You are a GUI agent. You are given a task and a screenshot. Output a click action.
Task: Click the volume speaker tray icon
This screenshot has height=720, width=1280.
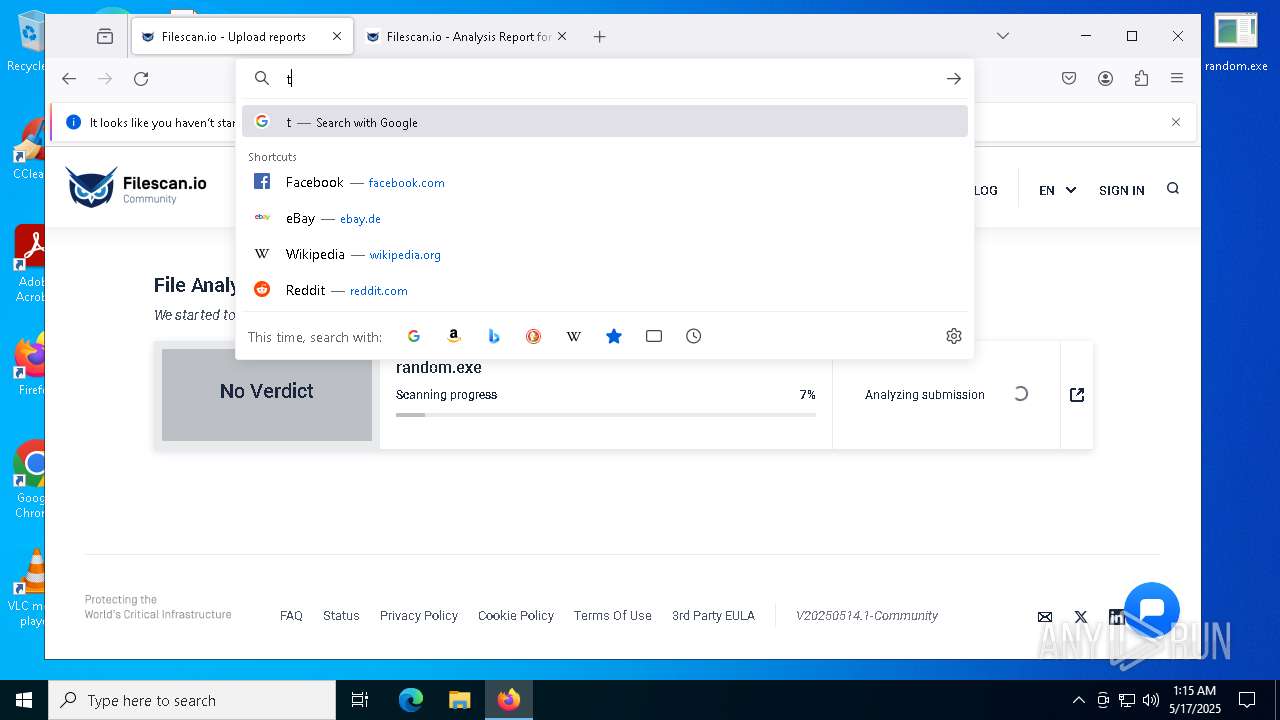[x=1151, y=700]
